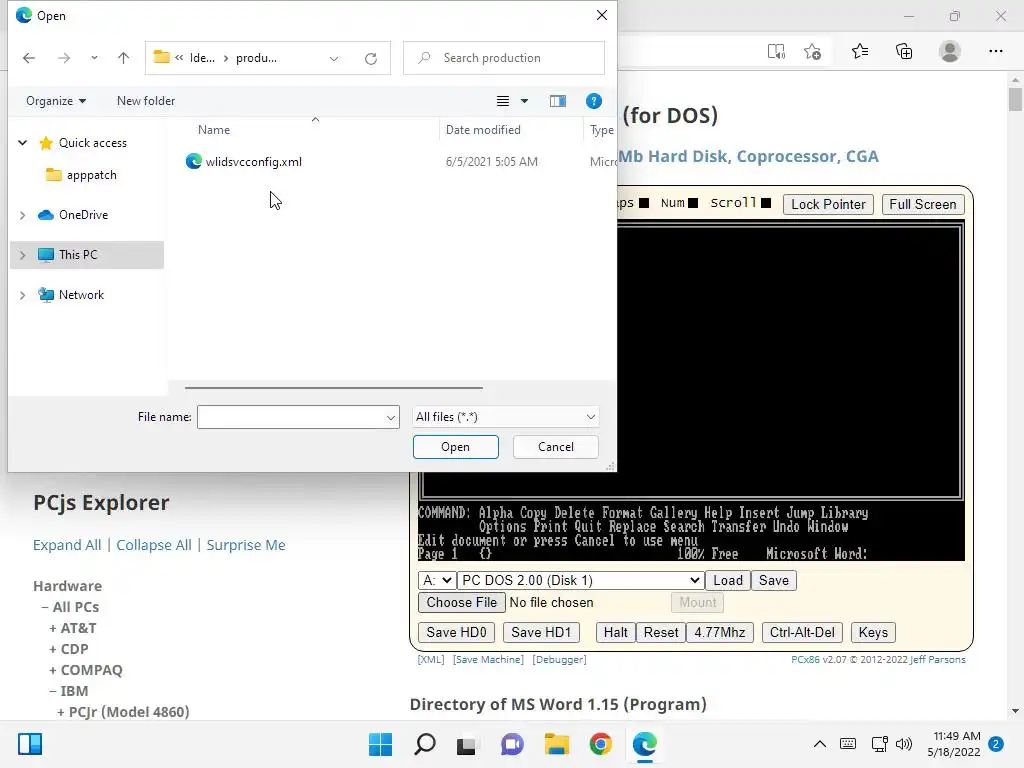Click Open button in dialog

point(455,447)
